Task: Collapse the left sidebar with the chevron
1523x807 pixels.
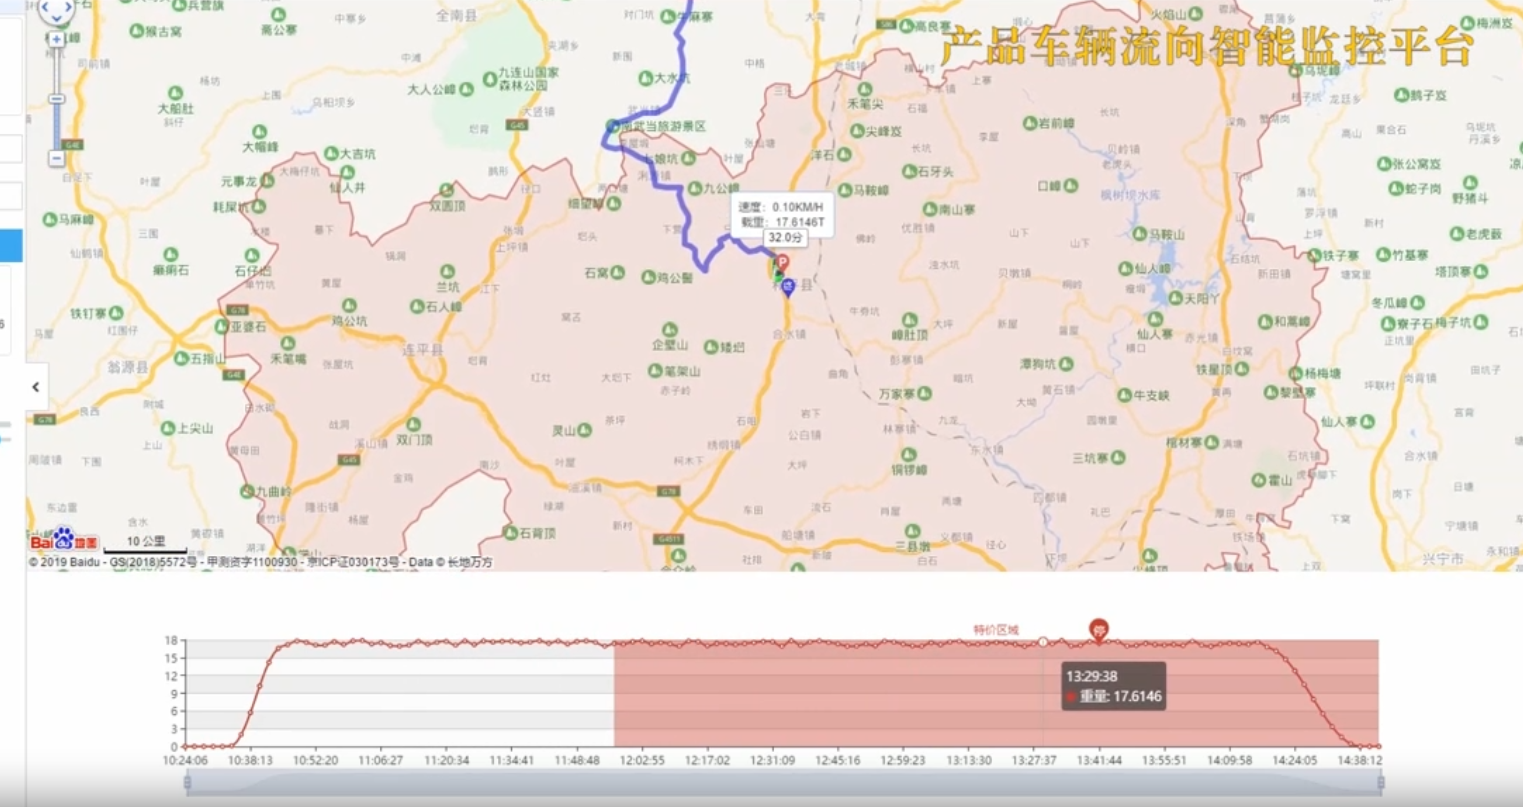Action: 36,387
